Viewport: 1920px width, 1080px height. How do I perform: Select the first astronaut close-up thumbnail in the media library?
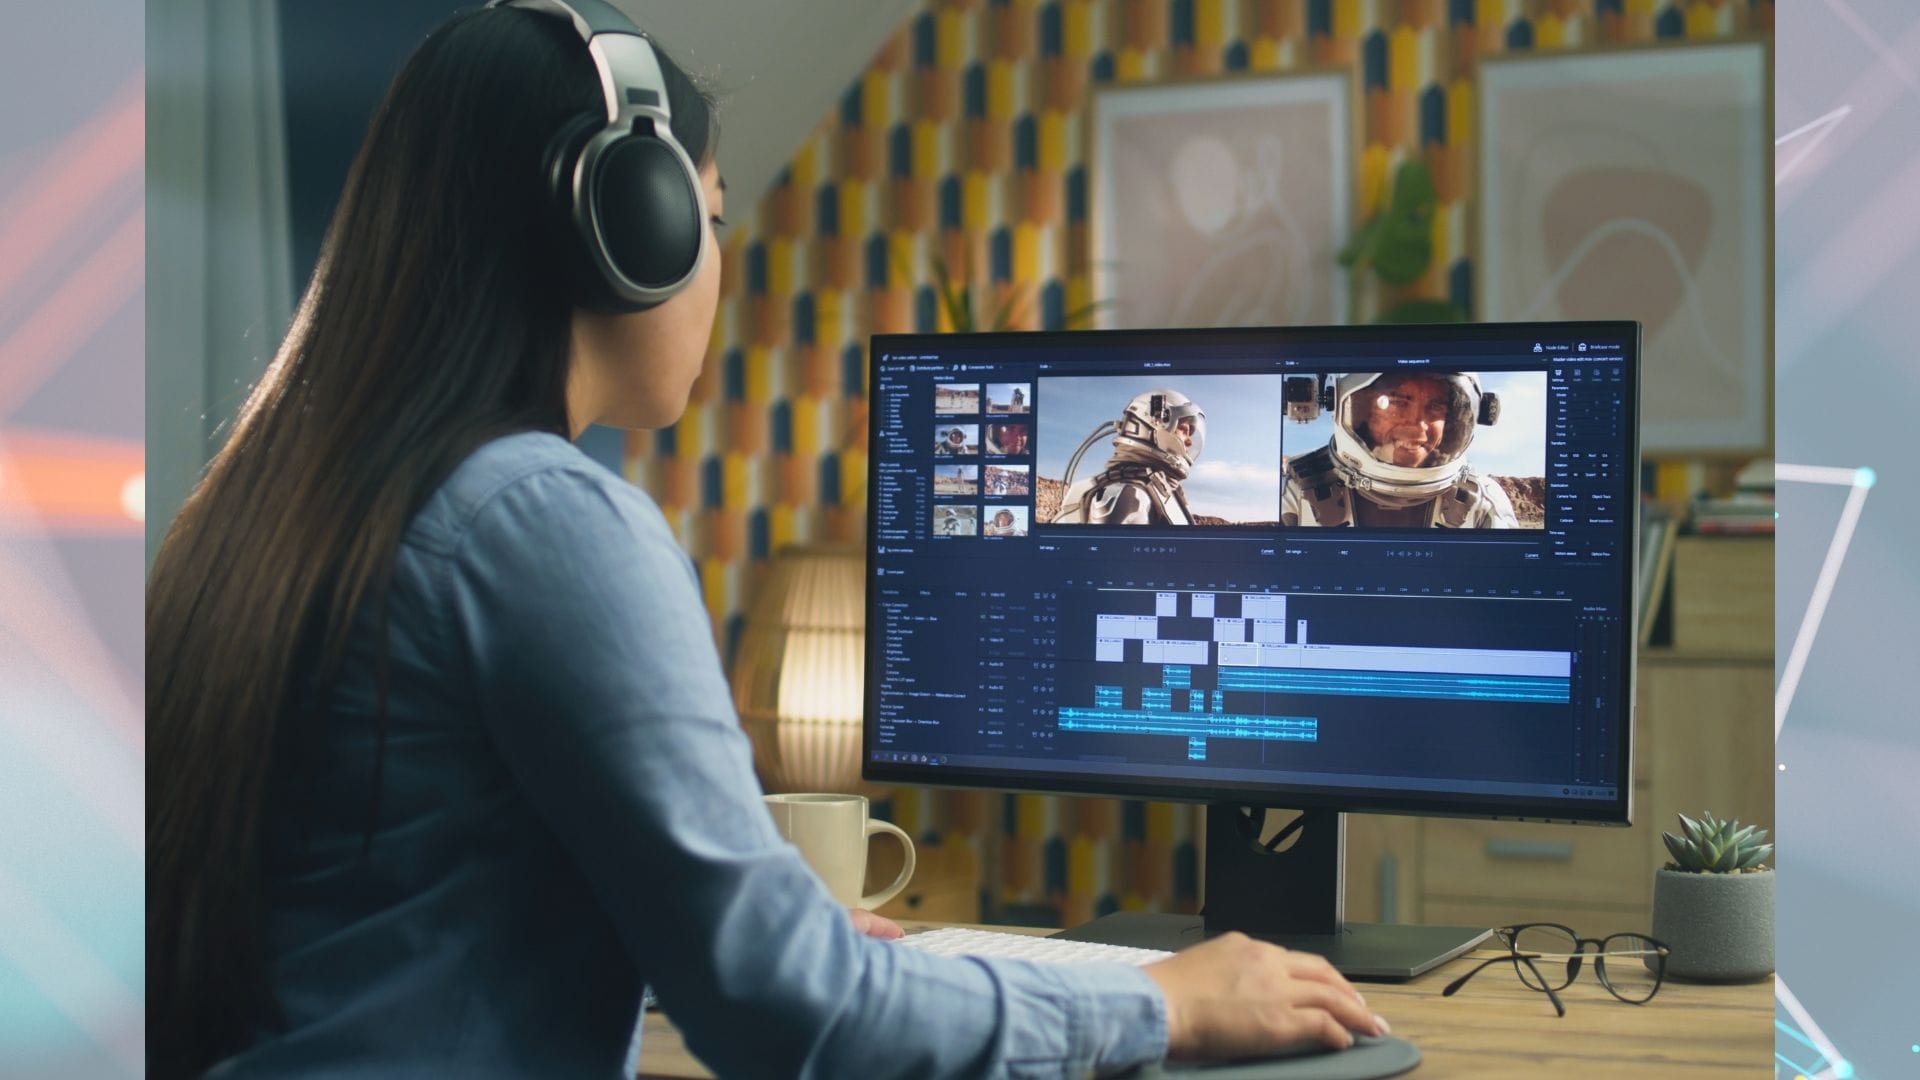(x=957, y=439)
